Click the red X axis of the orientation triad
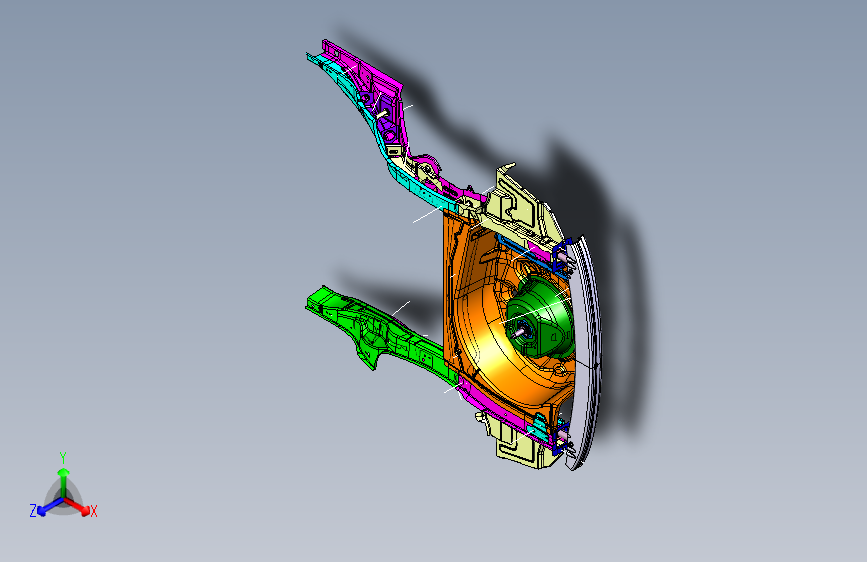 click(77, 506)
